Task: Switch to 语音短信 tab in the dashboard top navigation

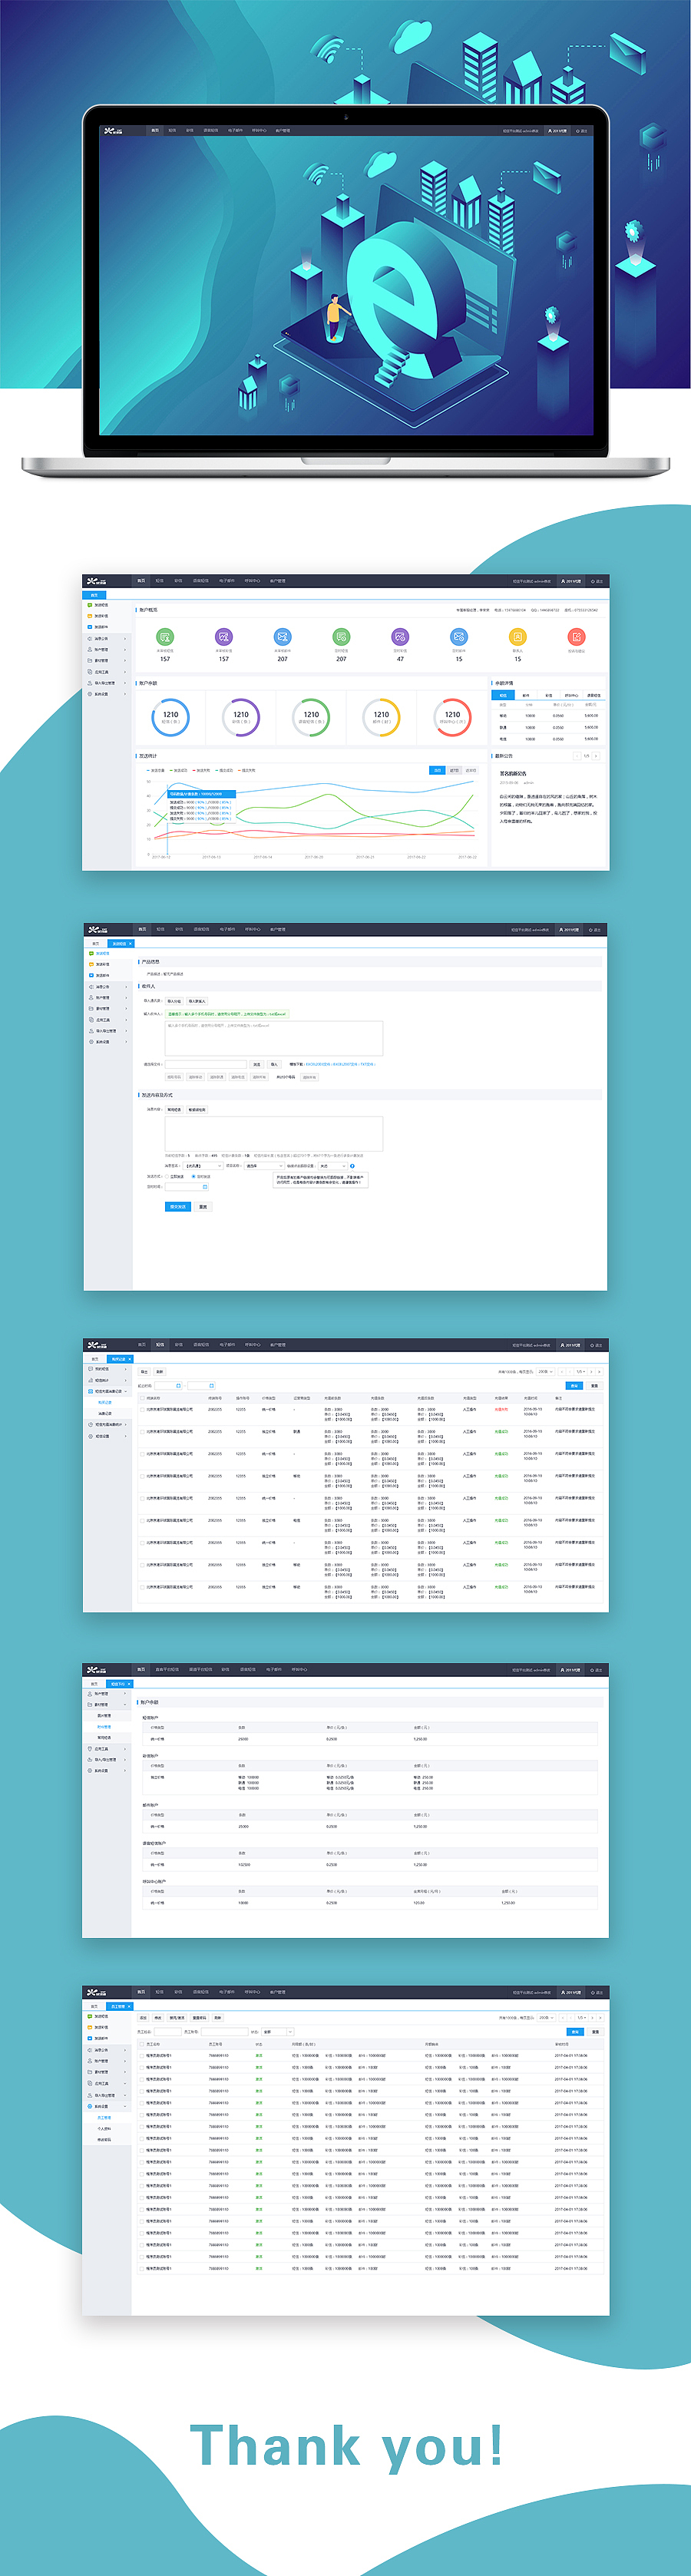Action: (x=201, y=580)
